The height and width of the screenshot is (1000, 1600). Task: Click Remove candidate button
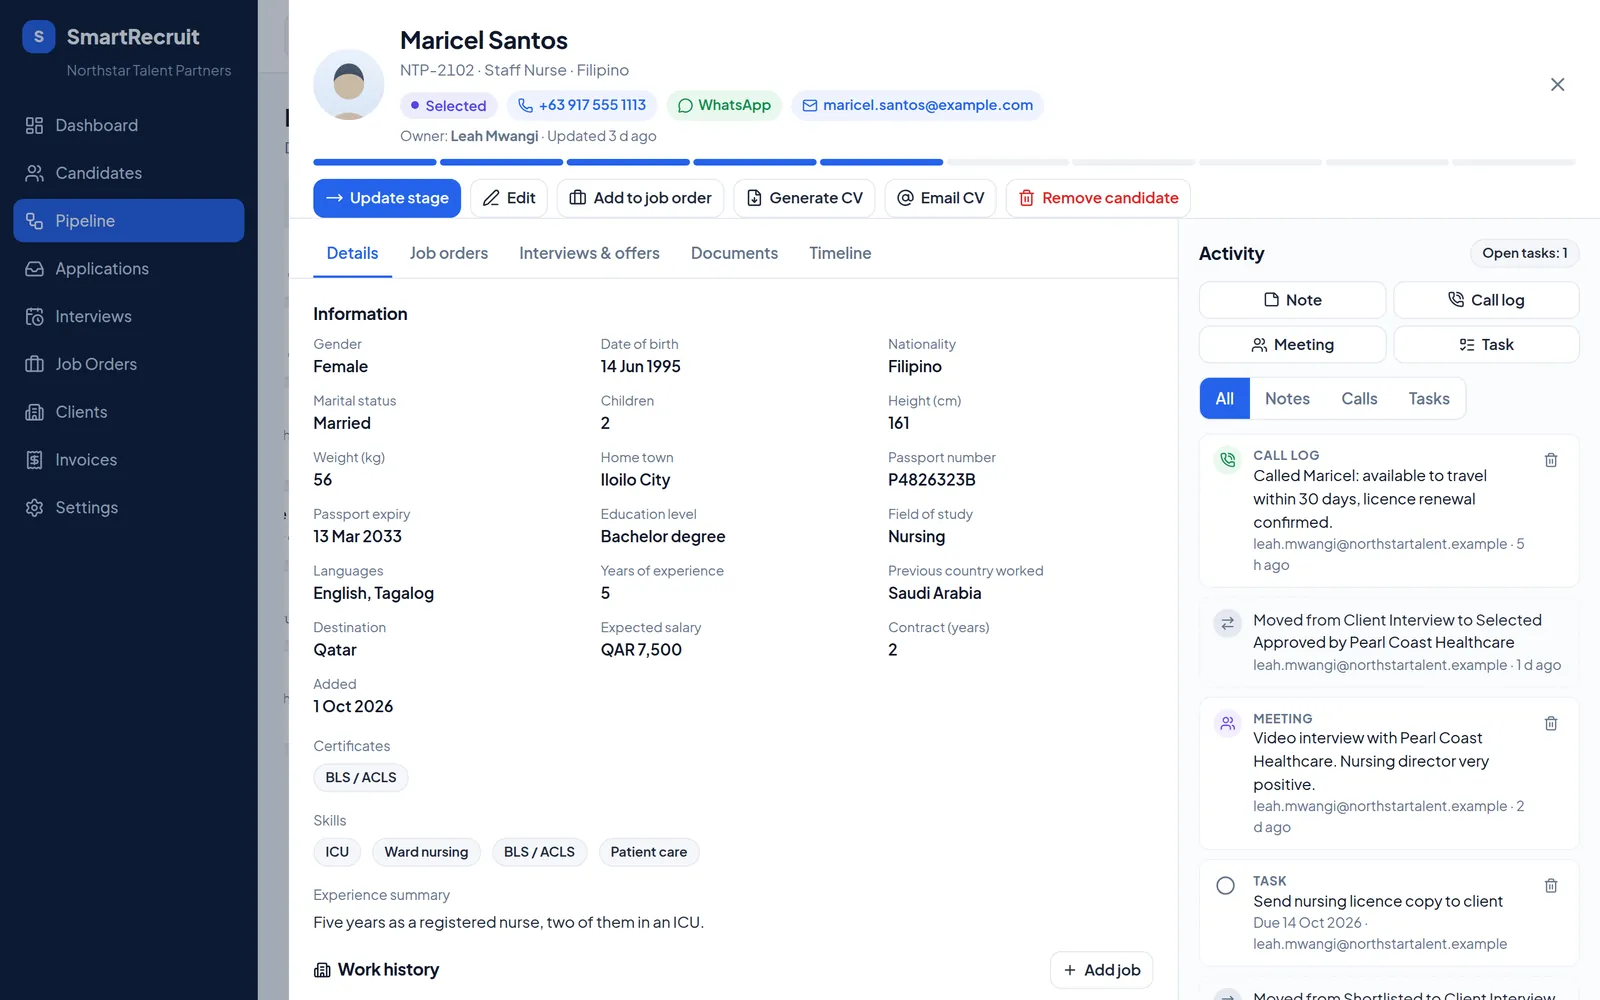click(1098, 198)
